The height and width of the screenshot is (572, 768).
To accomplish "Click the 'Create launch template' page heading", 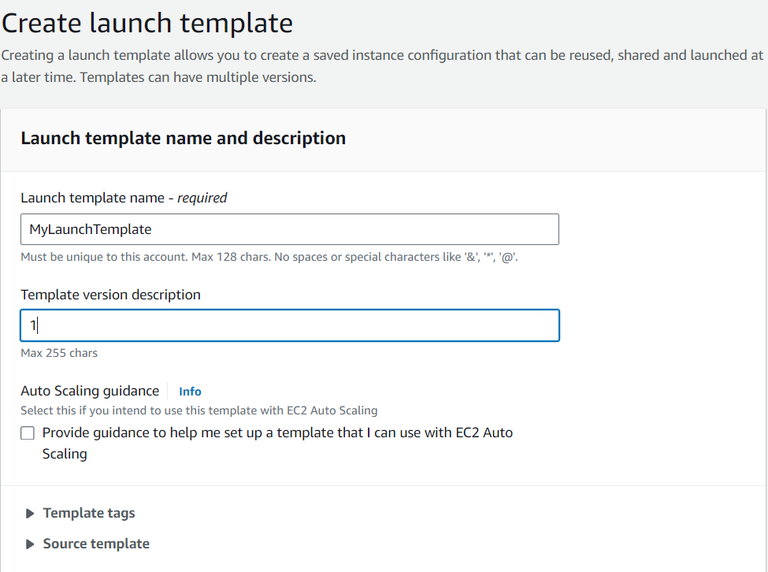I will click(147, 22).
